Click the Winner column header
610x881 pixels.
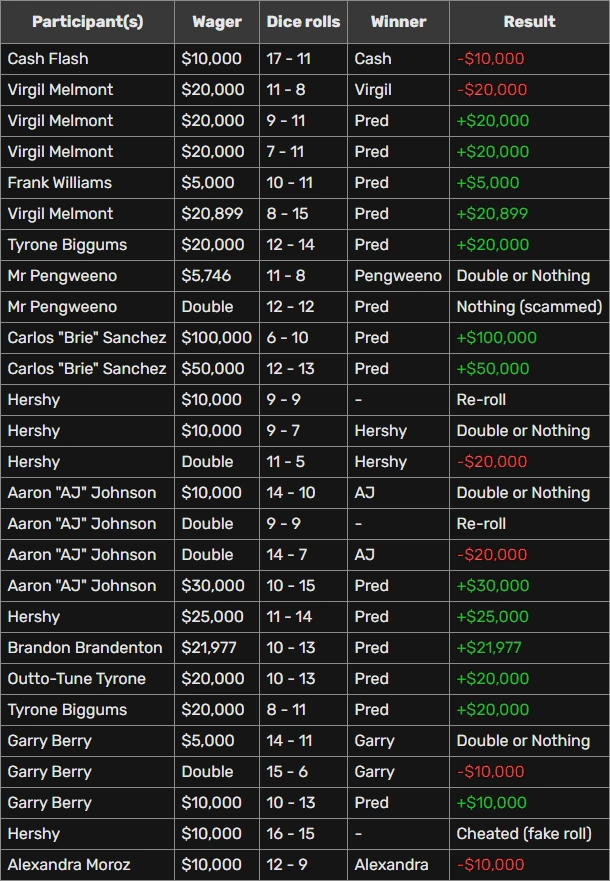(398, 21)
